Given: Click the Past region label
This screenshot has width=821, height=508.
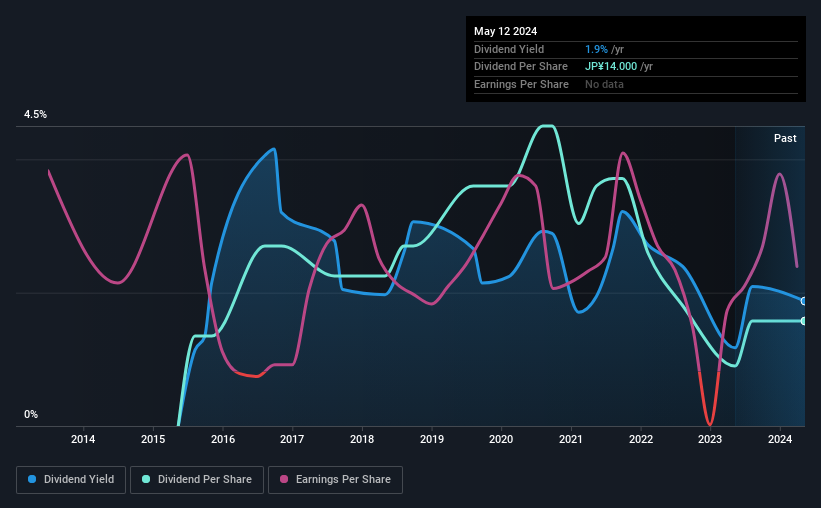Looking at the screenshot, I should pos(785,138).
